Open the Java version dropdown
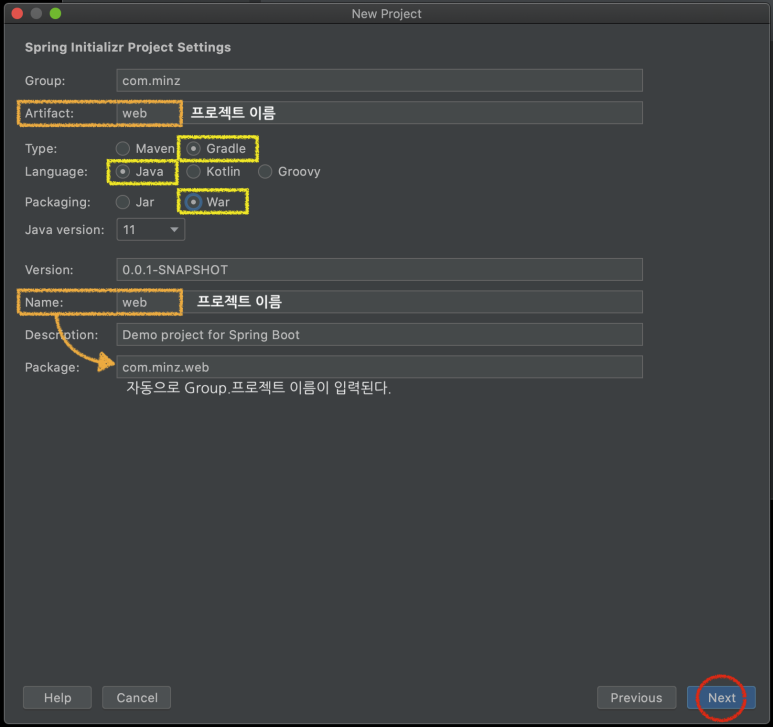 [x=150, y=230]
